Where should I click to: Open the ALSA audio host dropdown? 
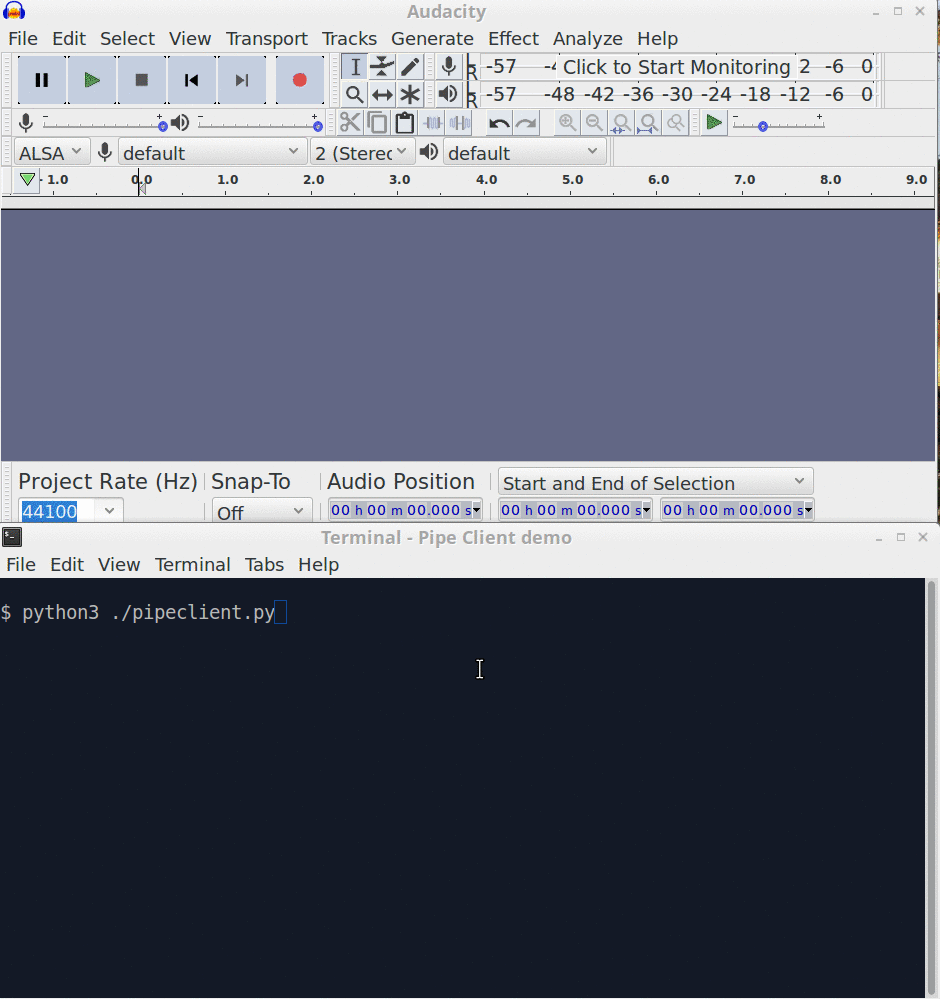pyautogui.click(x=50, y=153)
